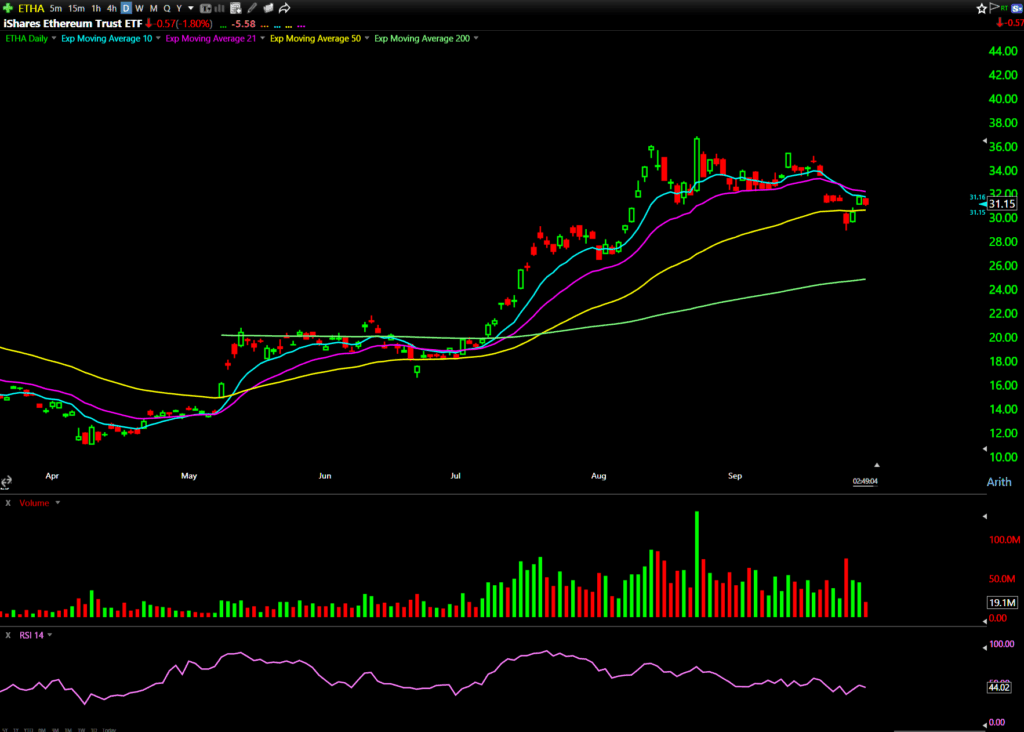Click the Exp Moving Average 50 yellow label

[315, 38]
